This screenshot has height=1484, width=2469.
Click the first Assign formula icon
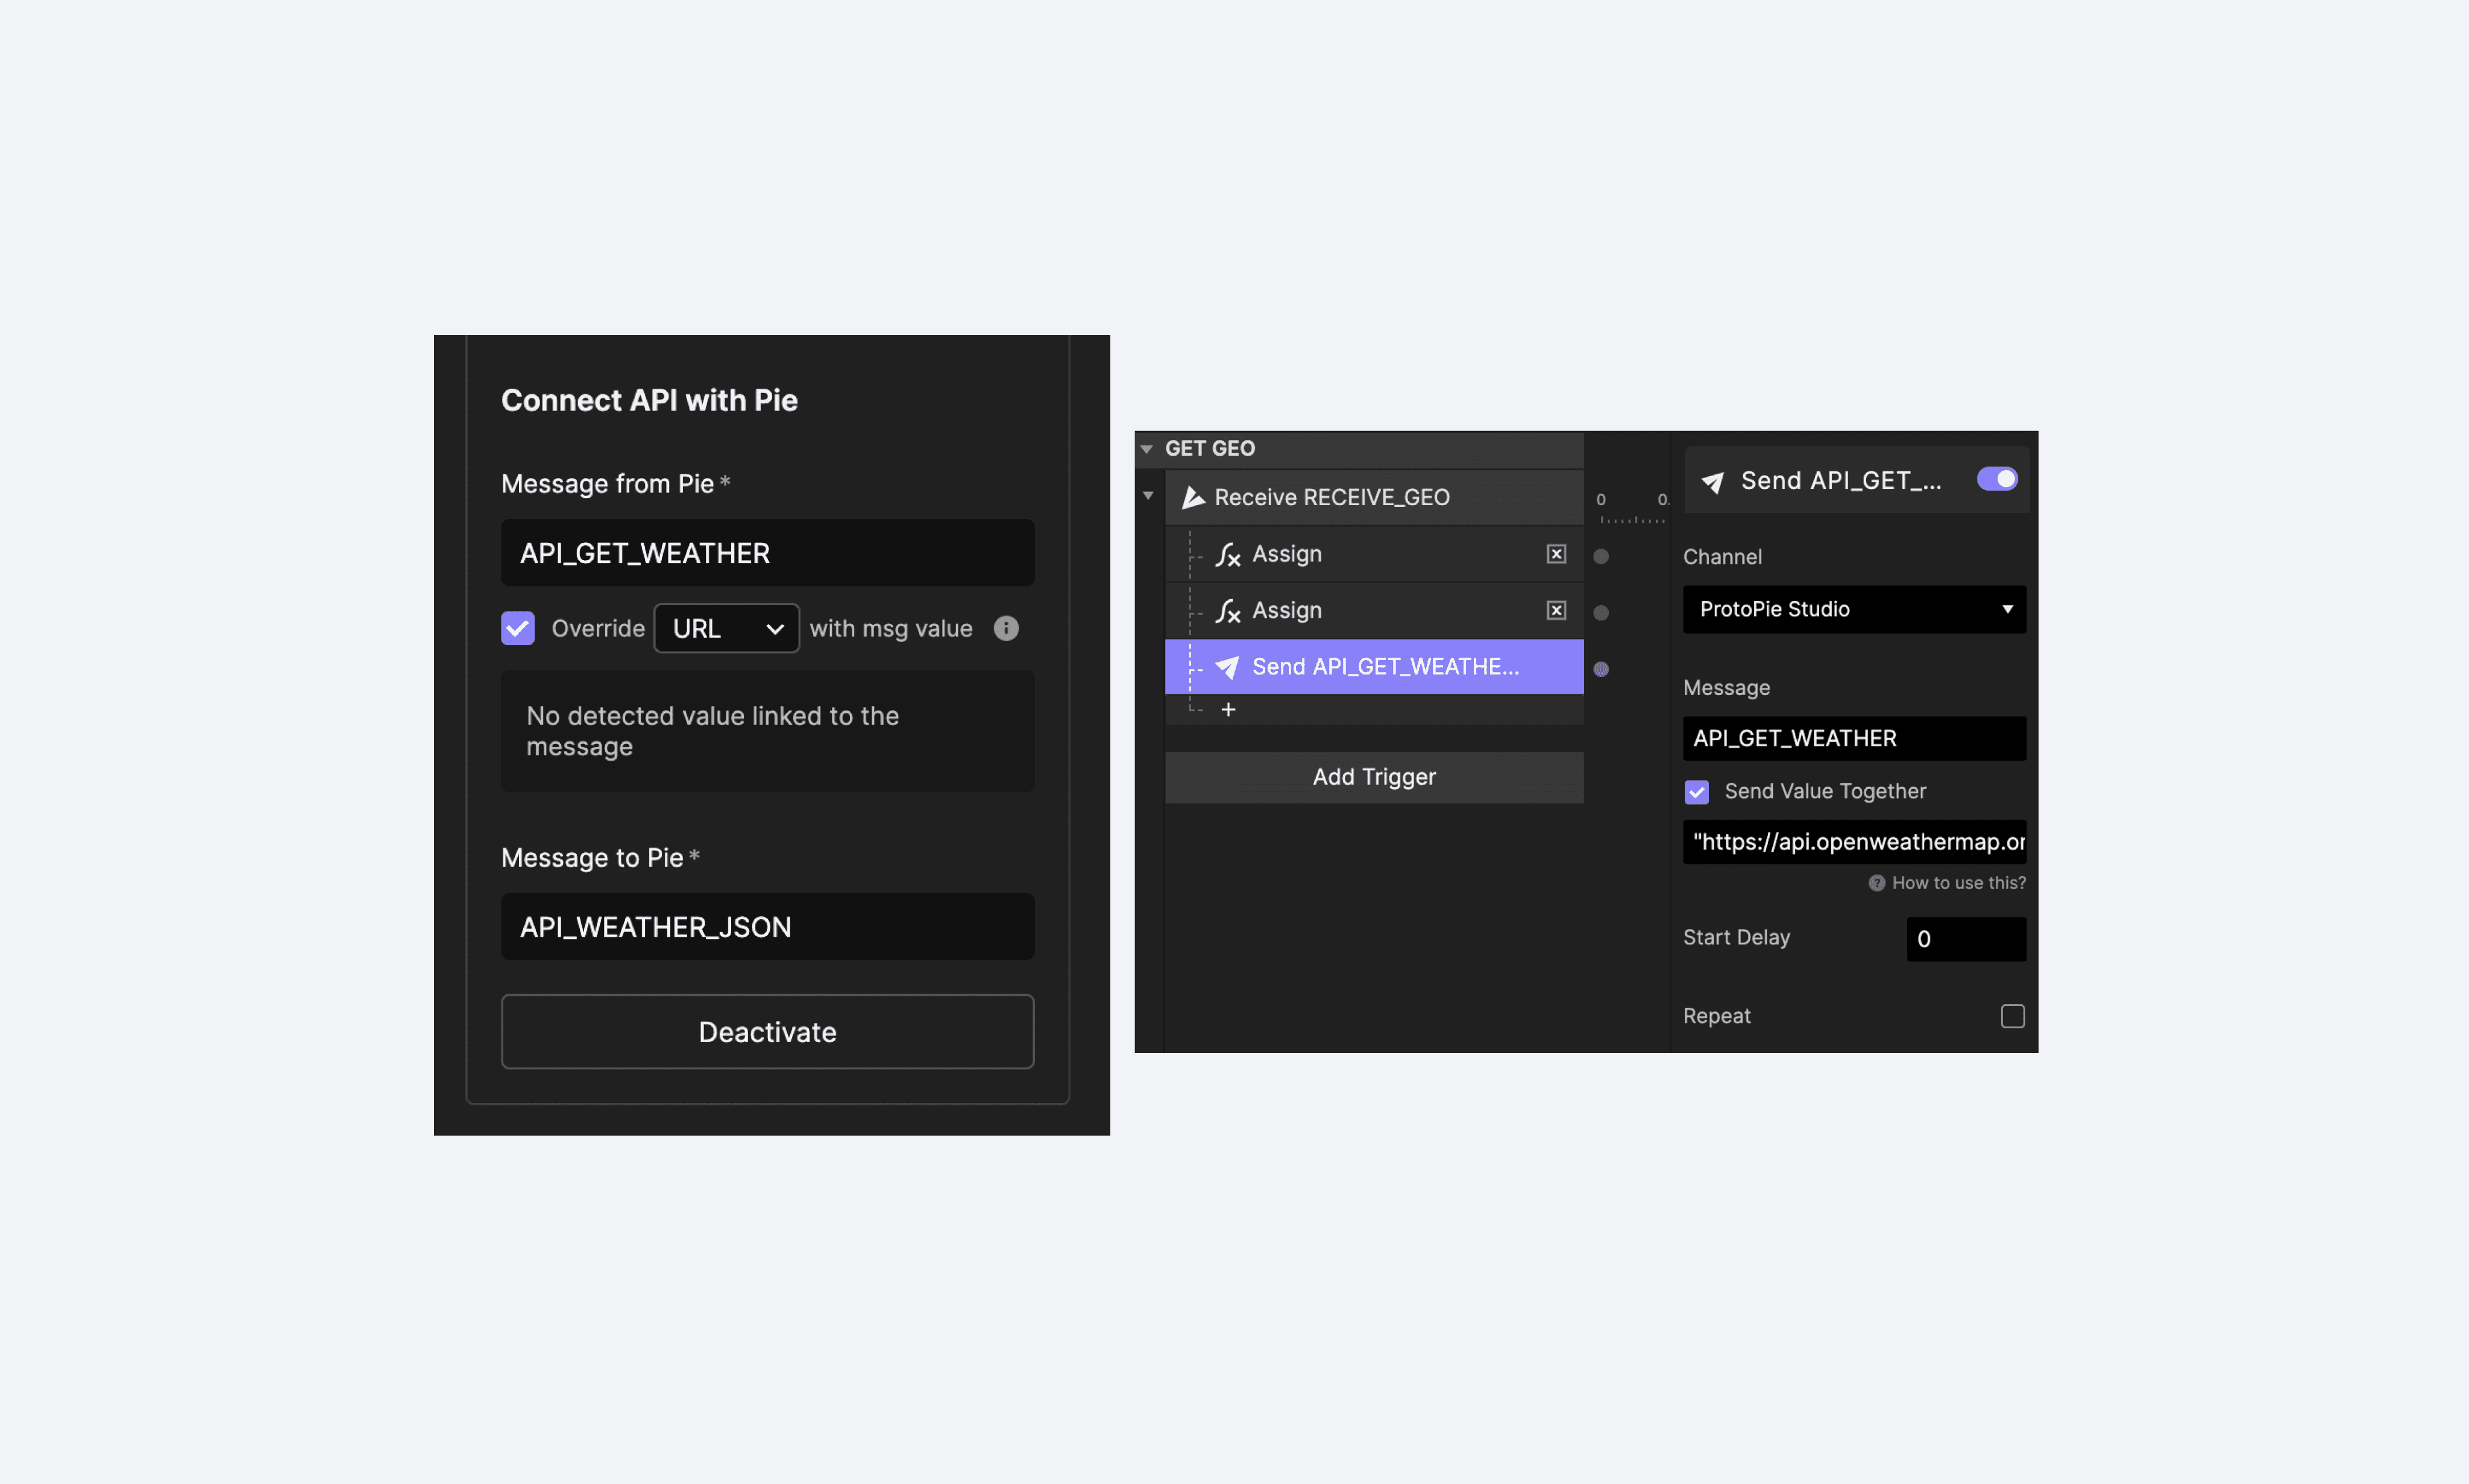[x=1227, y=554]
